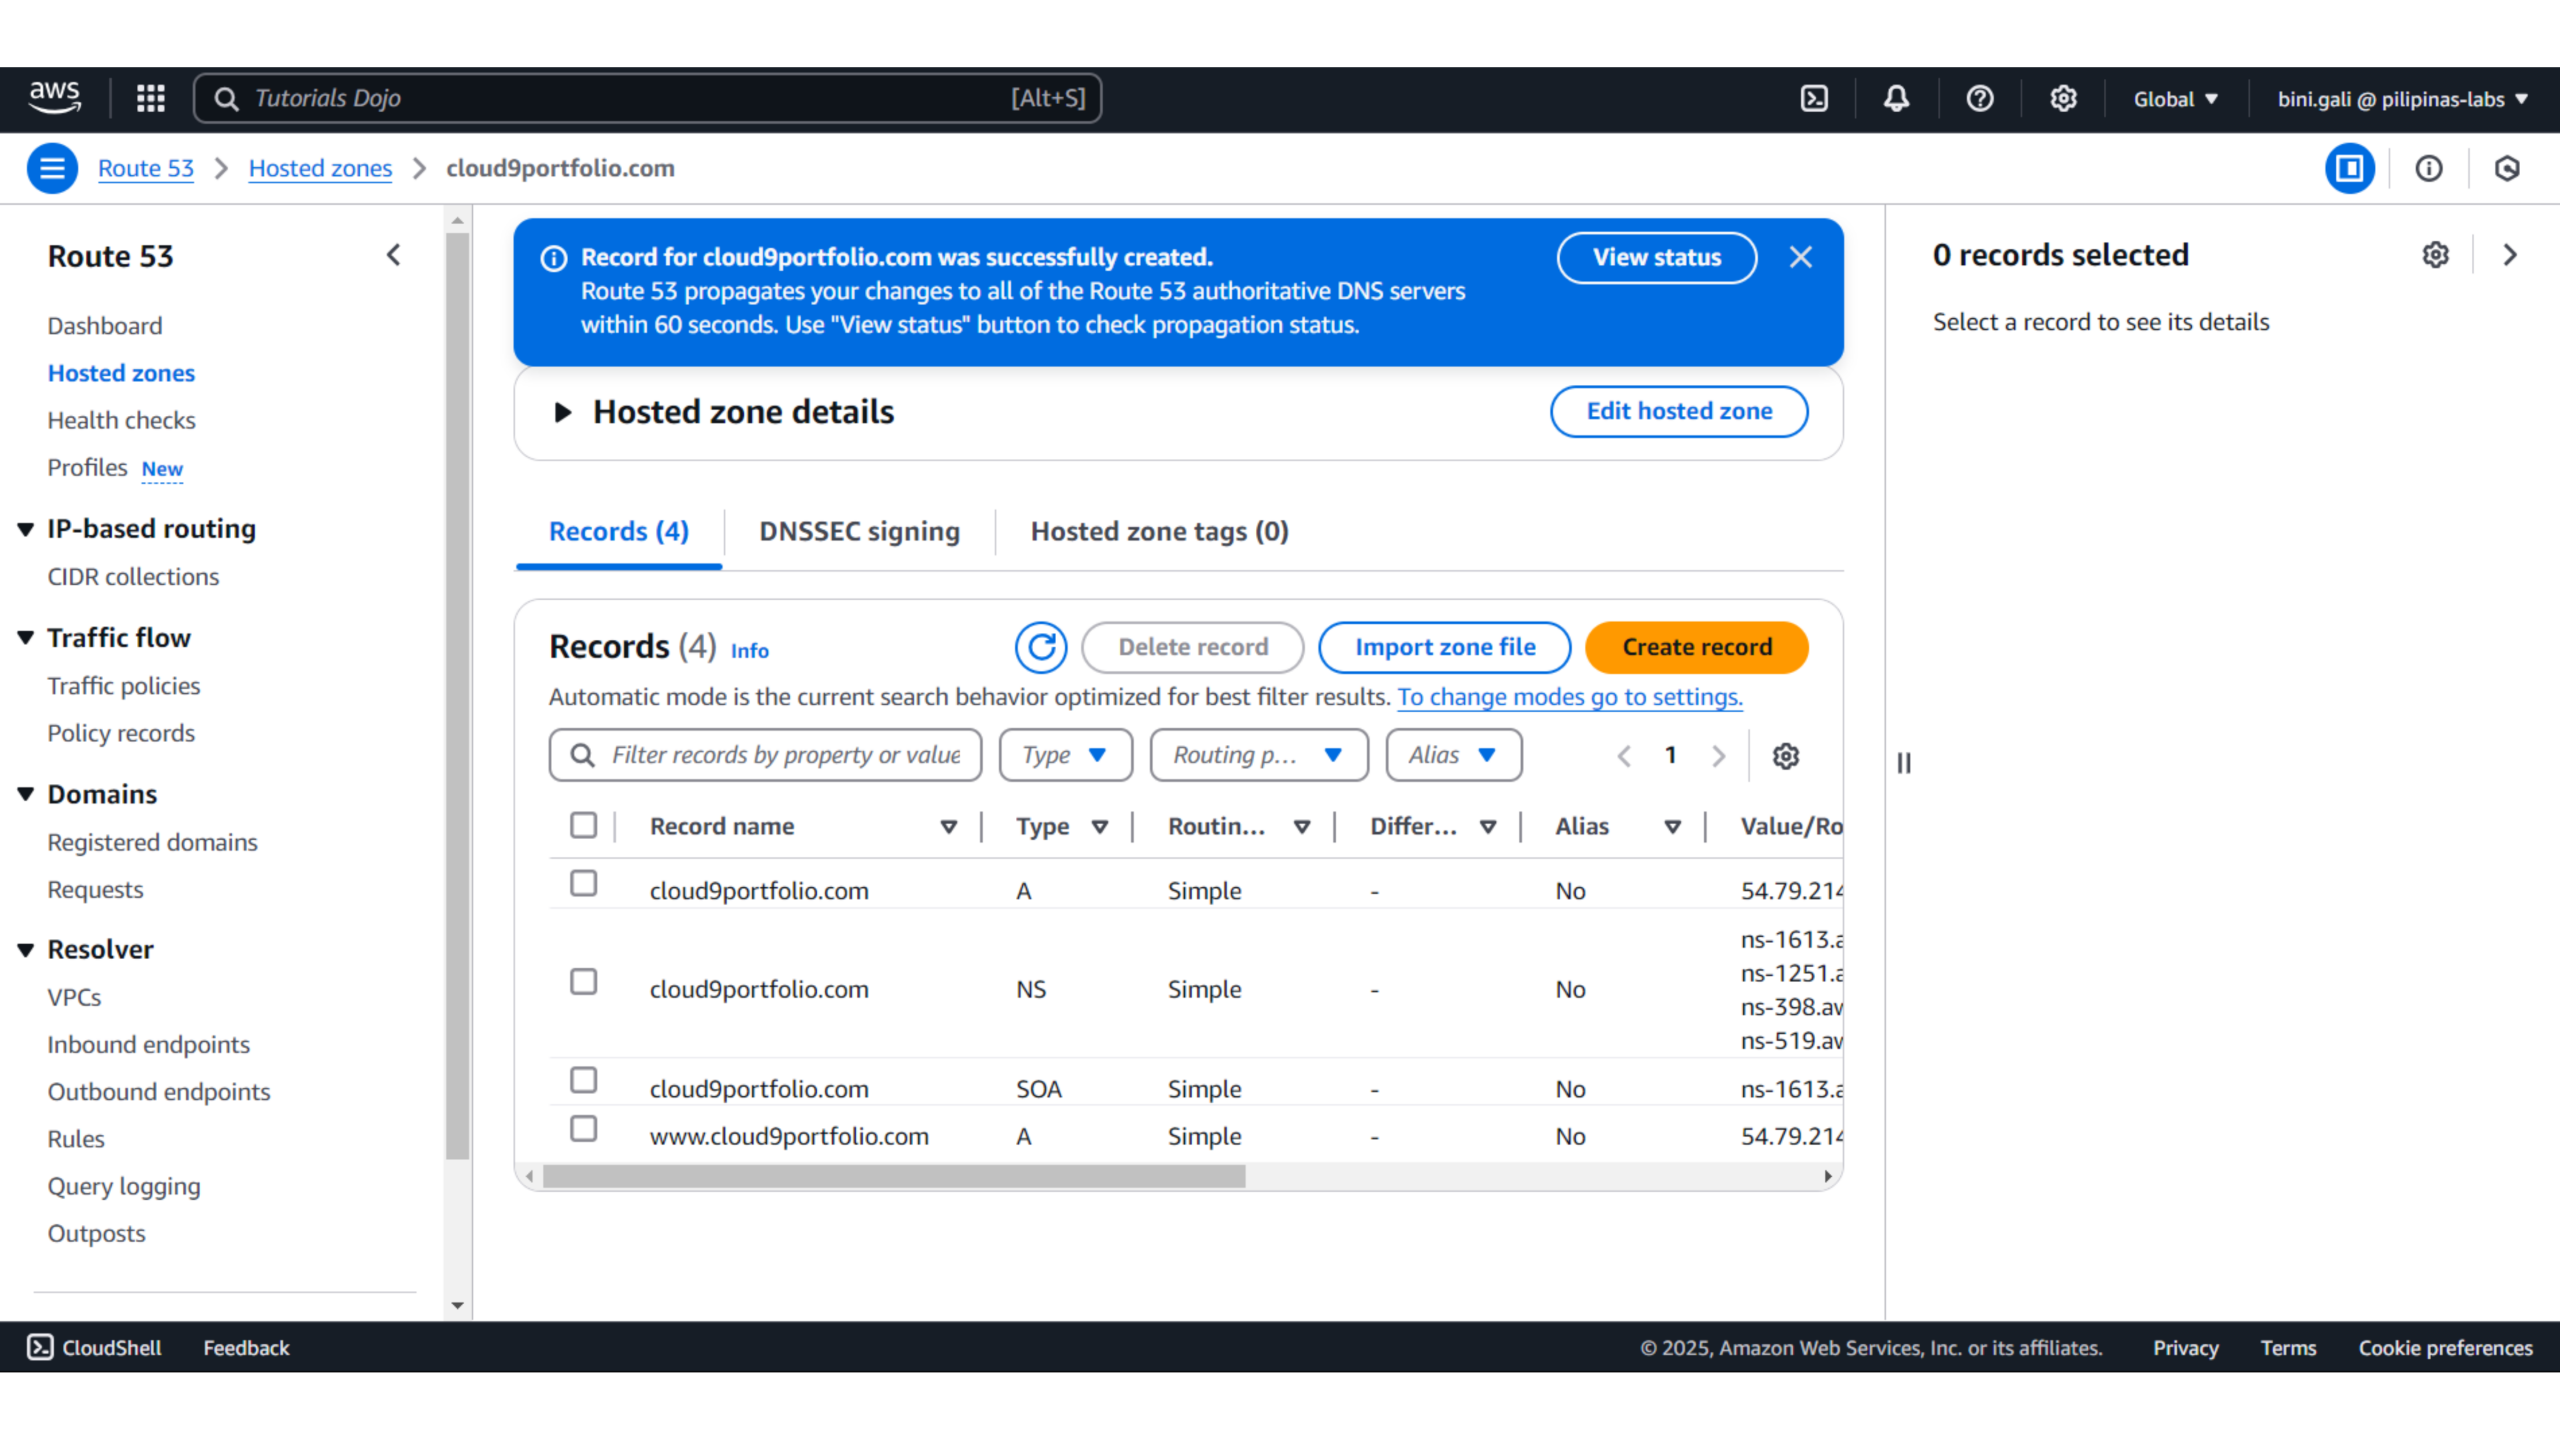Click the Create record button

[x=1696, y=647]
